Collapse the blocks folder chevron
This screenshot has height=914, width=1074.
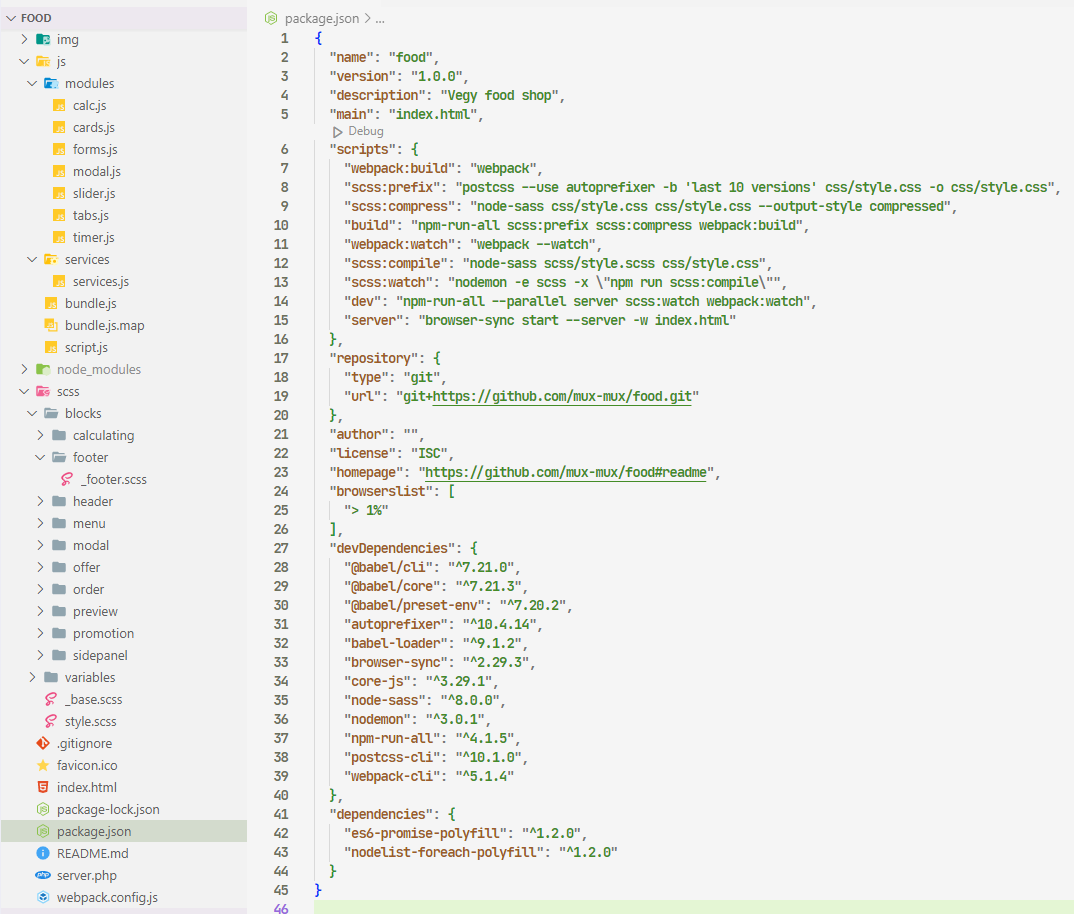click(32, 413)
